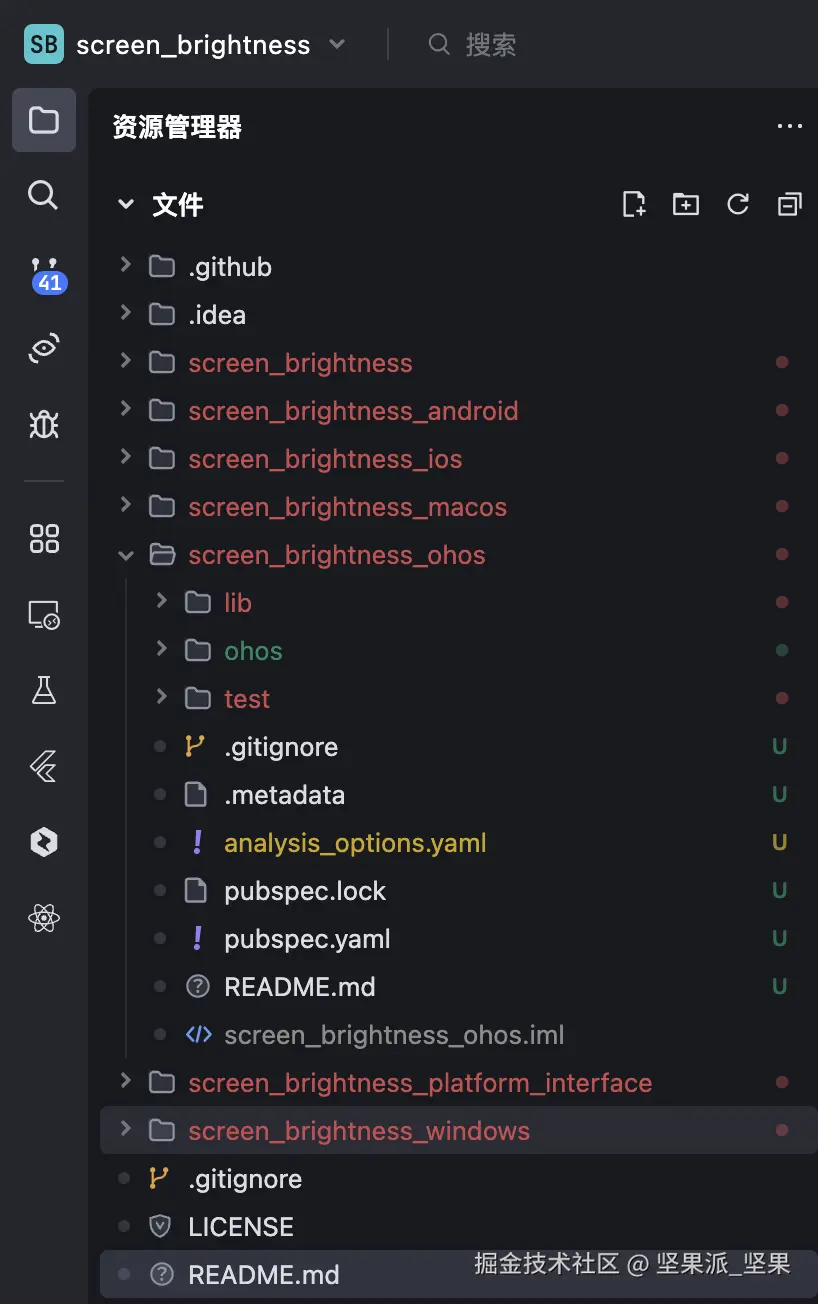The height and width of the screenshot is (1304, 818).
Task: Open the Debug bug icon panel
Action: [43, 424]
